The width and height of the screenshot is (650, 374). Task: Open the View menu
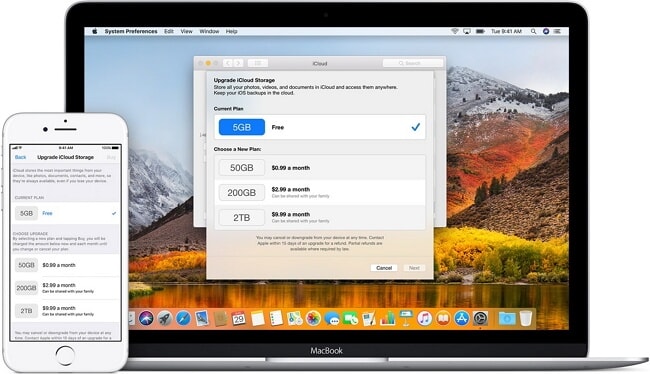click(187, 31)
